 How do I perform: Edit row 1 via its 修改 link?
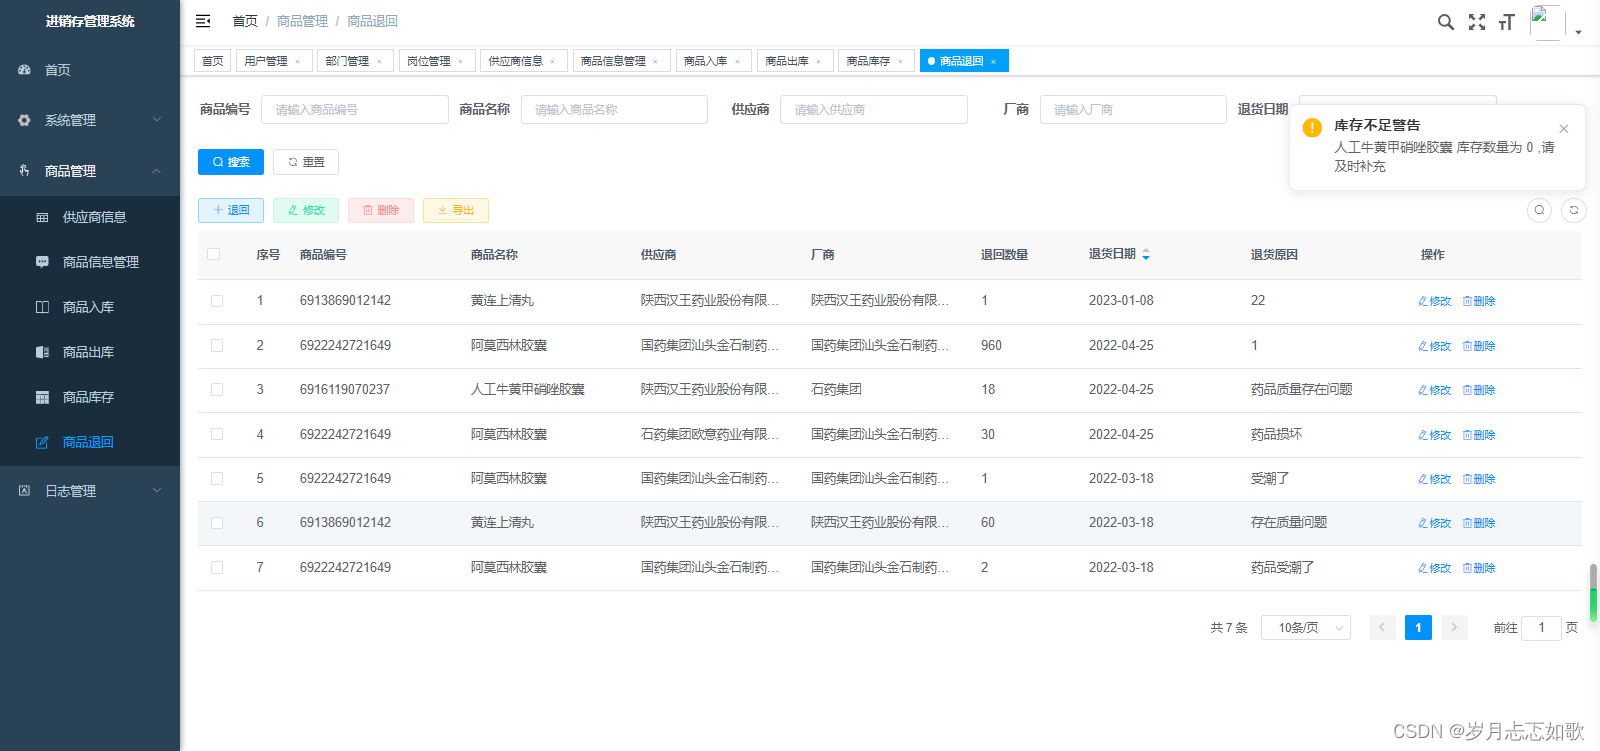click(1435, 301)
